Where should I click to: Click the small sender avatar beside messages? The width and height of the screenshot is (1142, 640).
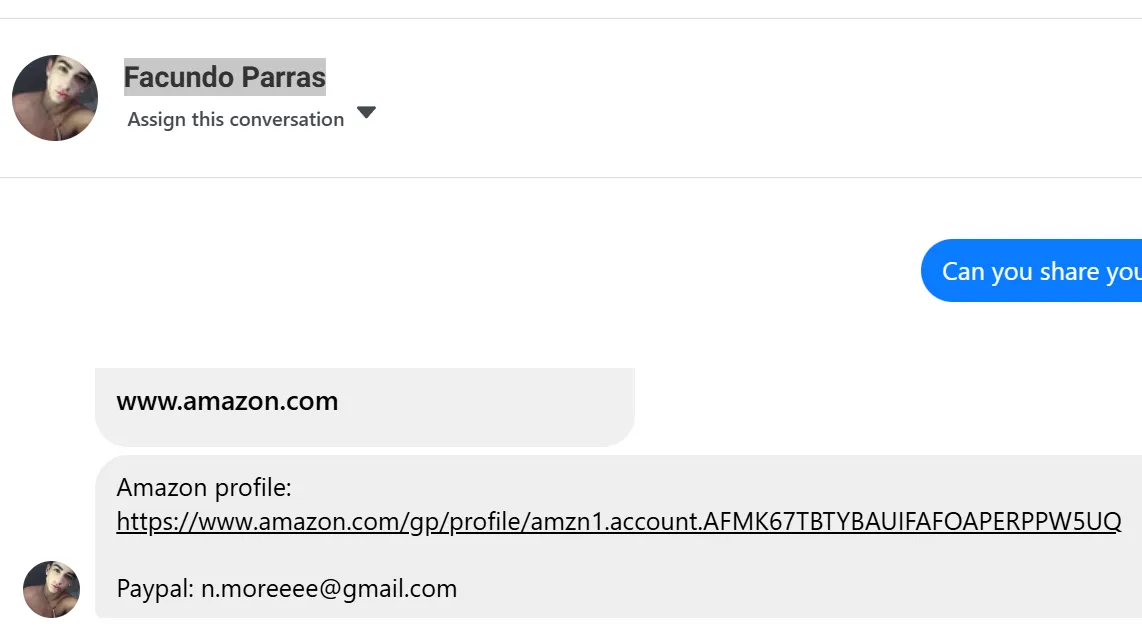[51, 589]
